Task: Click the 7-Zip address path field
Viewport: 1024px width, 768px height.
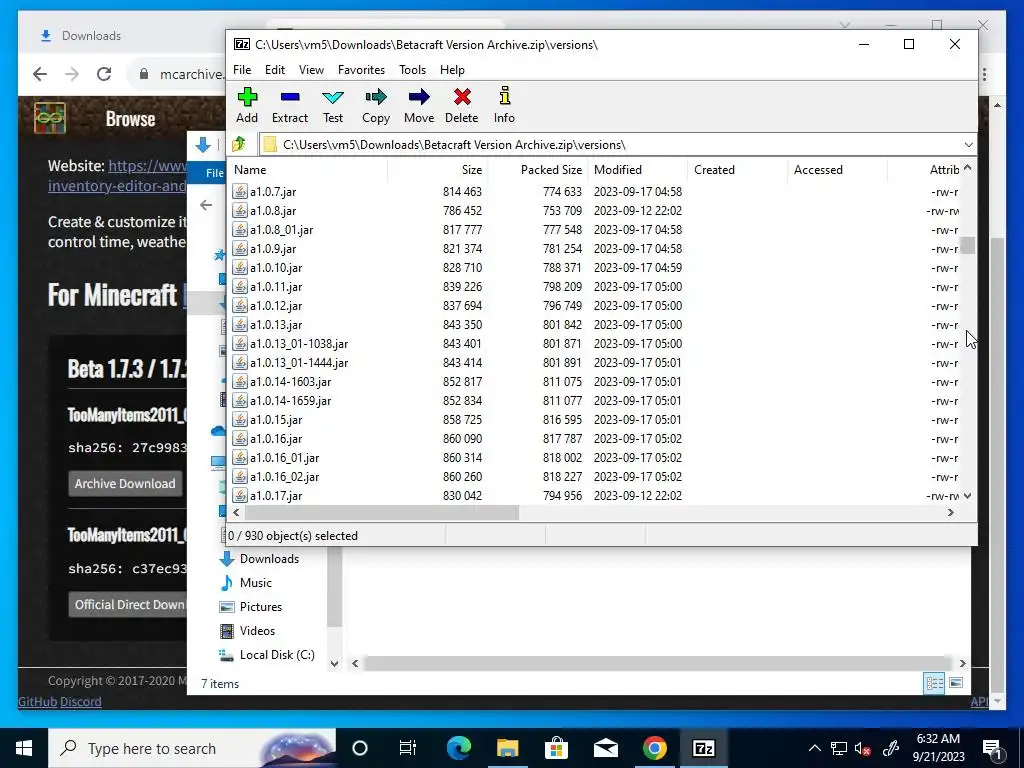Action: pos(611,144)
